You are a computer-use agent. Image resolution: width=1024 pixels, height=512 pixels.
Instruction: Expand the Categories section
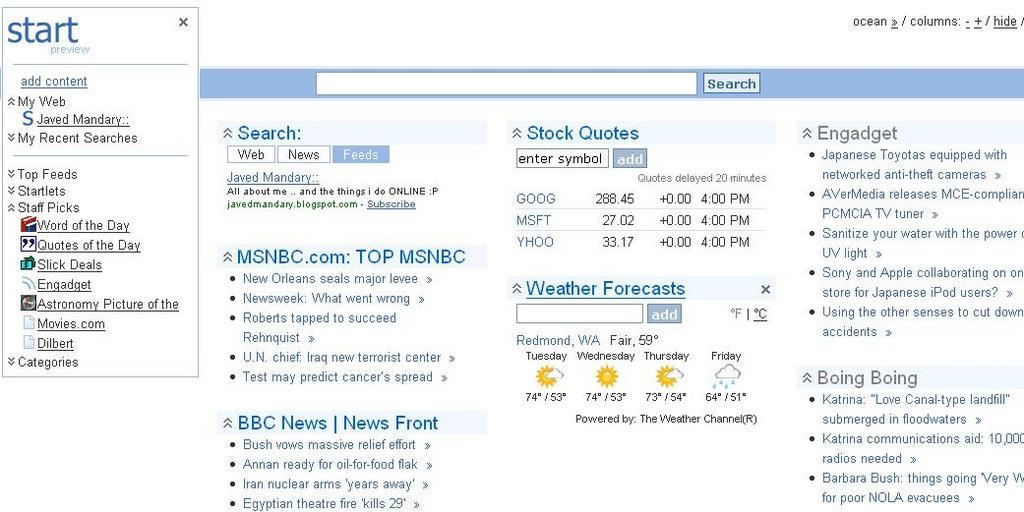point(11,362)
